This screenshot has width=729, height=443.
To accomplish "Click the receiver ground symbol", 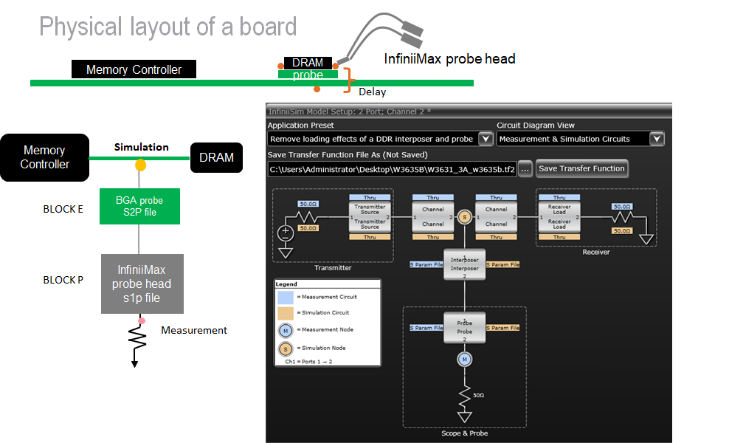I will tap(646, 239).
